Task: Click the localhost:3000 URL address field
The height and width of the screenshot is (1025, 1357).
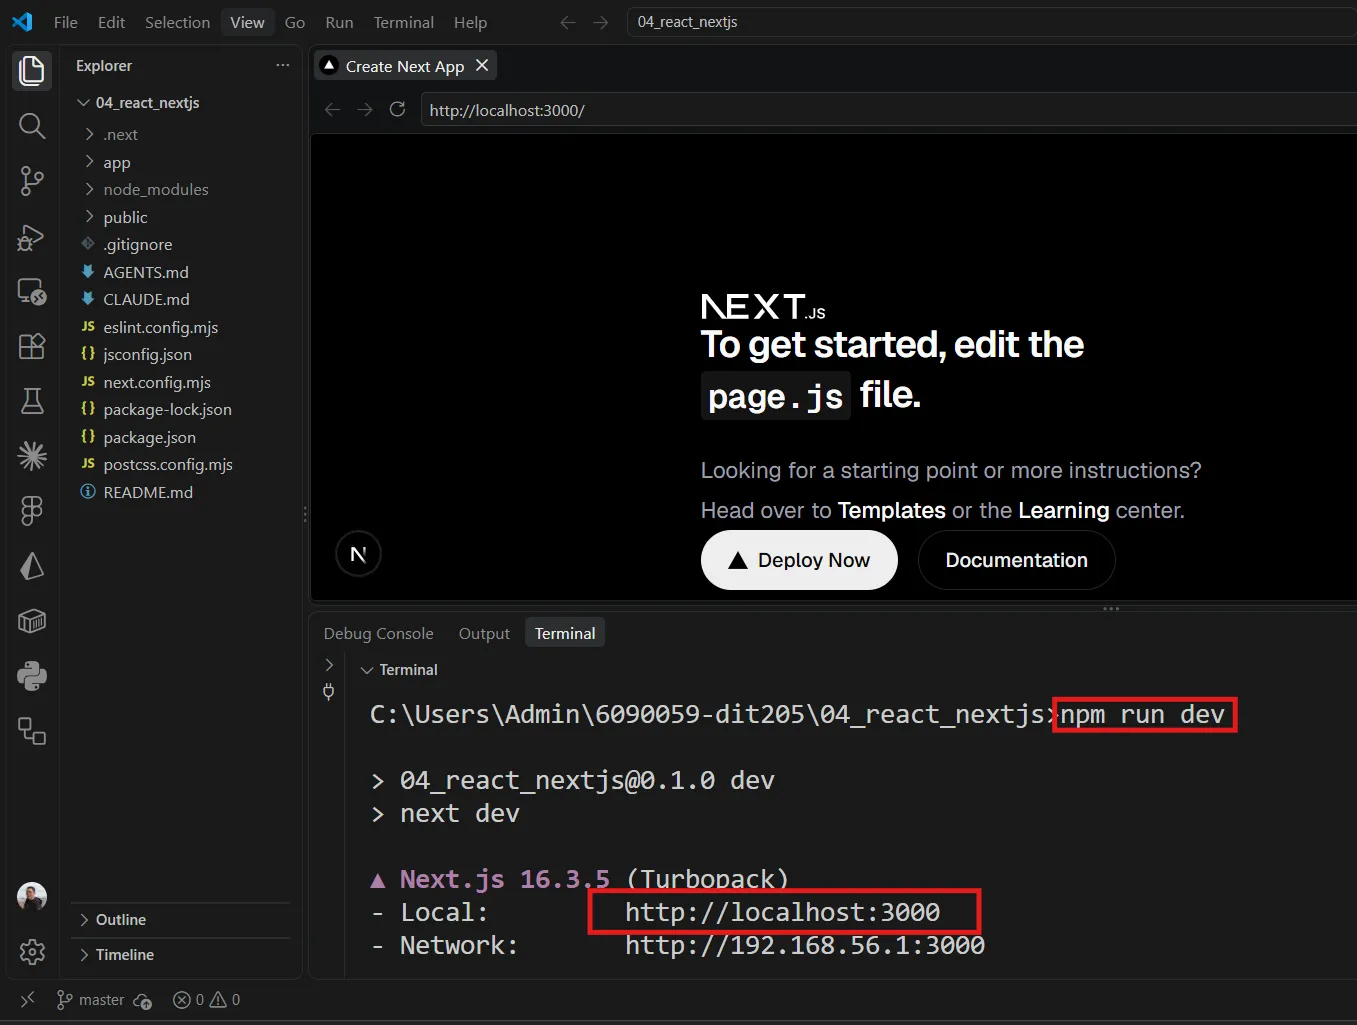Action: point(888,110)
